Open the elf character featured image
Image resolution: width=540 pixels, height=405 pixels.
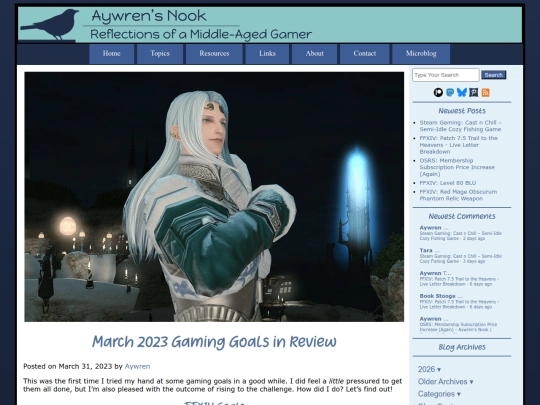[214, 197]
